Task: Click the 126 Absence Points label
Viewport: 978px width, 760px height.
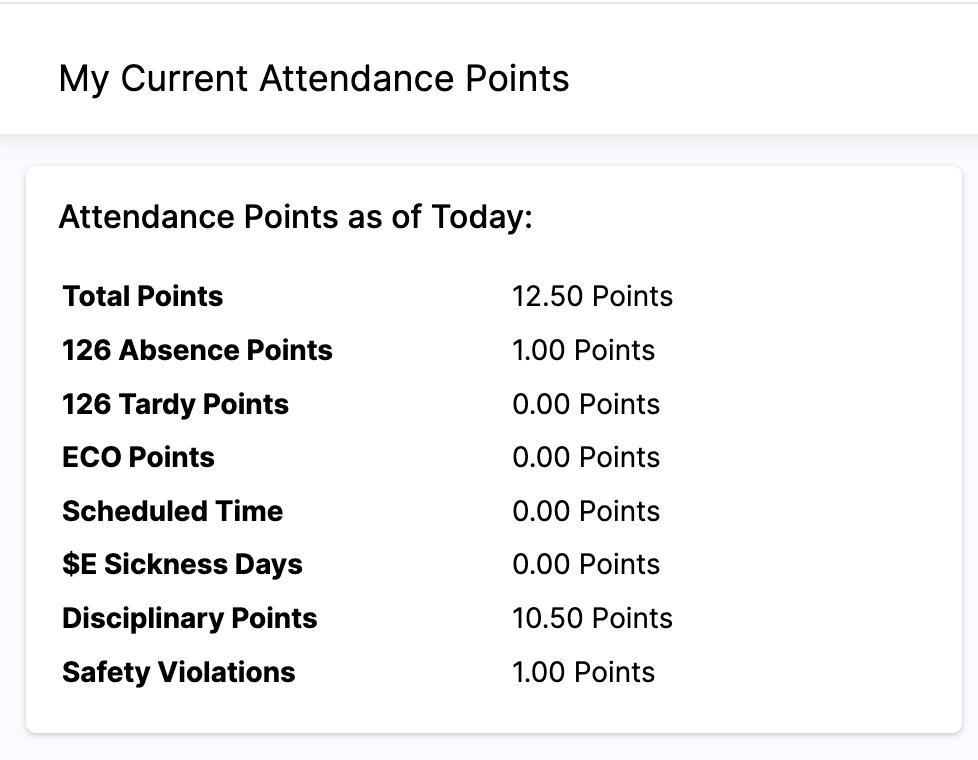Action: tap(197, 350)
